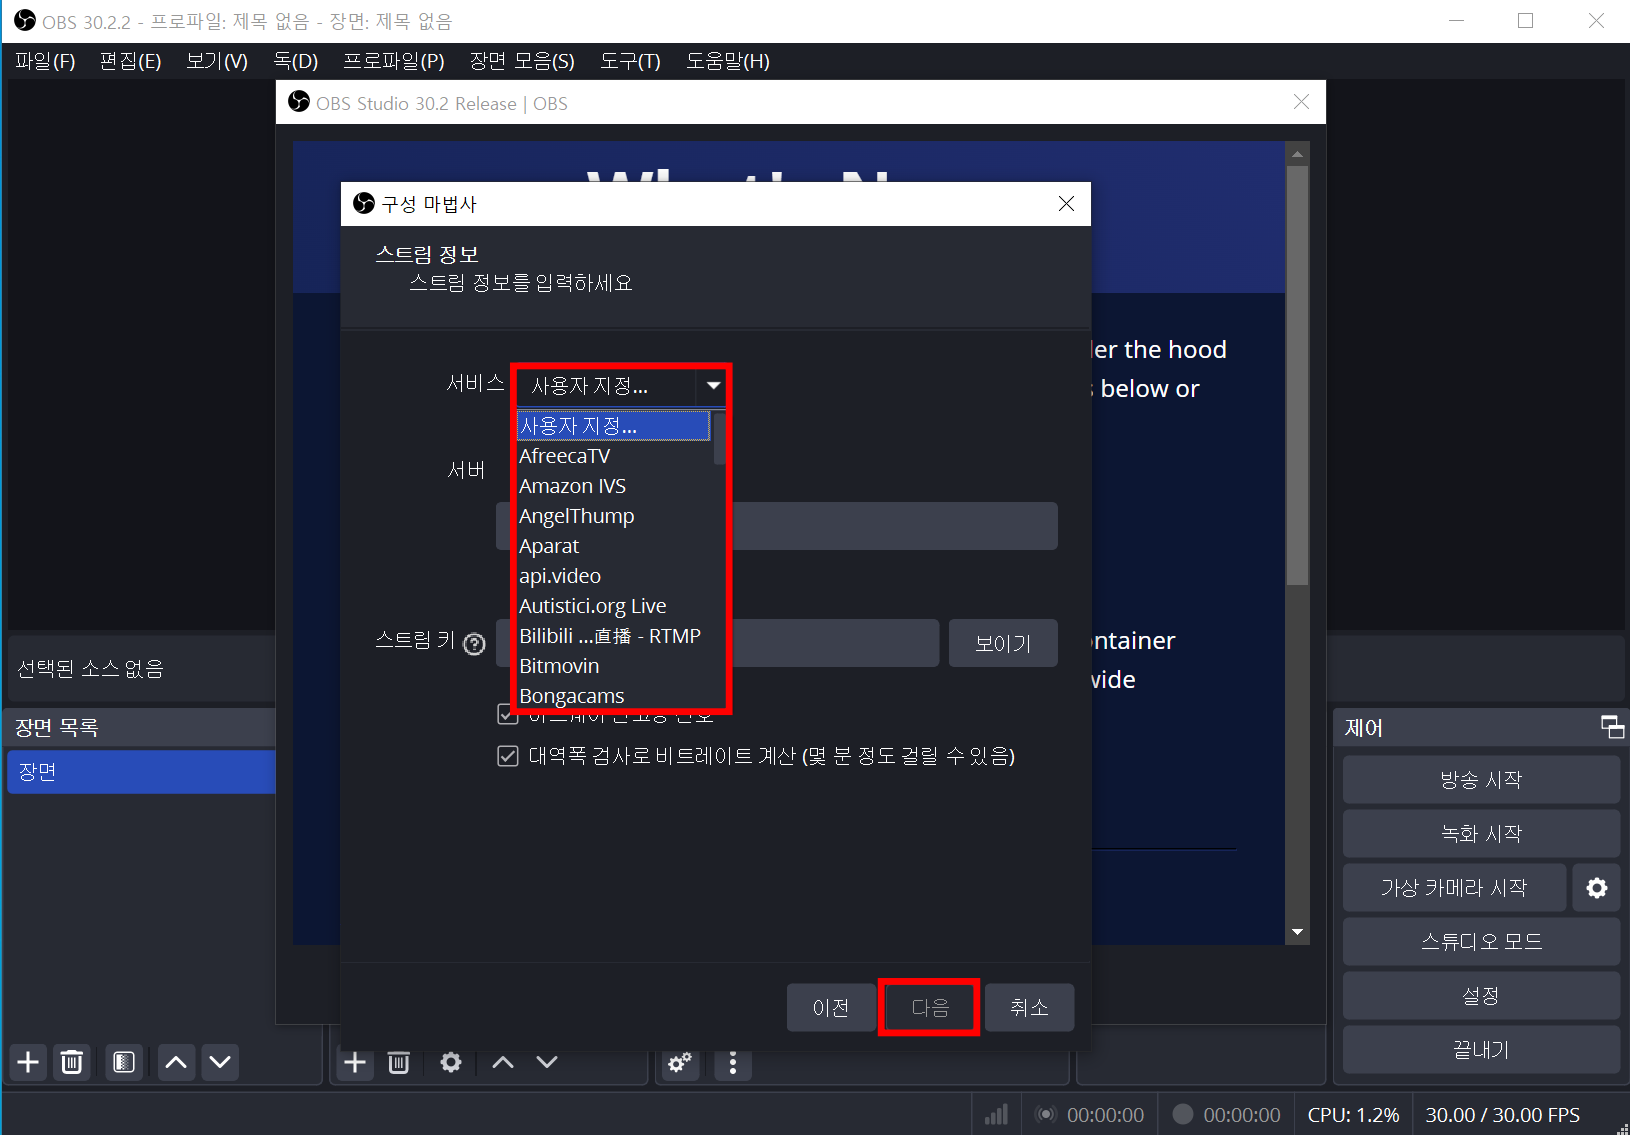Open the 편집(E) menu

coord(130,61)
